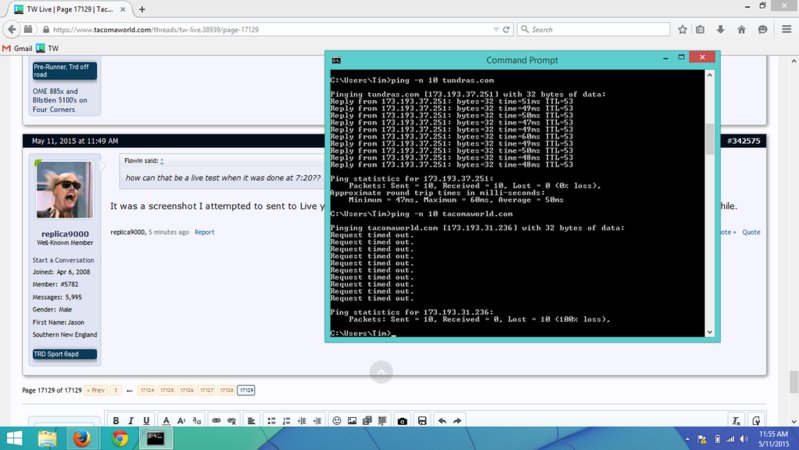This screenshot has height=450, width=799.
Task: Open the Windows Start button
Action: (14, 438)
